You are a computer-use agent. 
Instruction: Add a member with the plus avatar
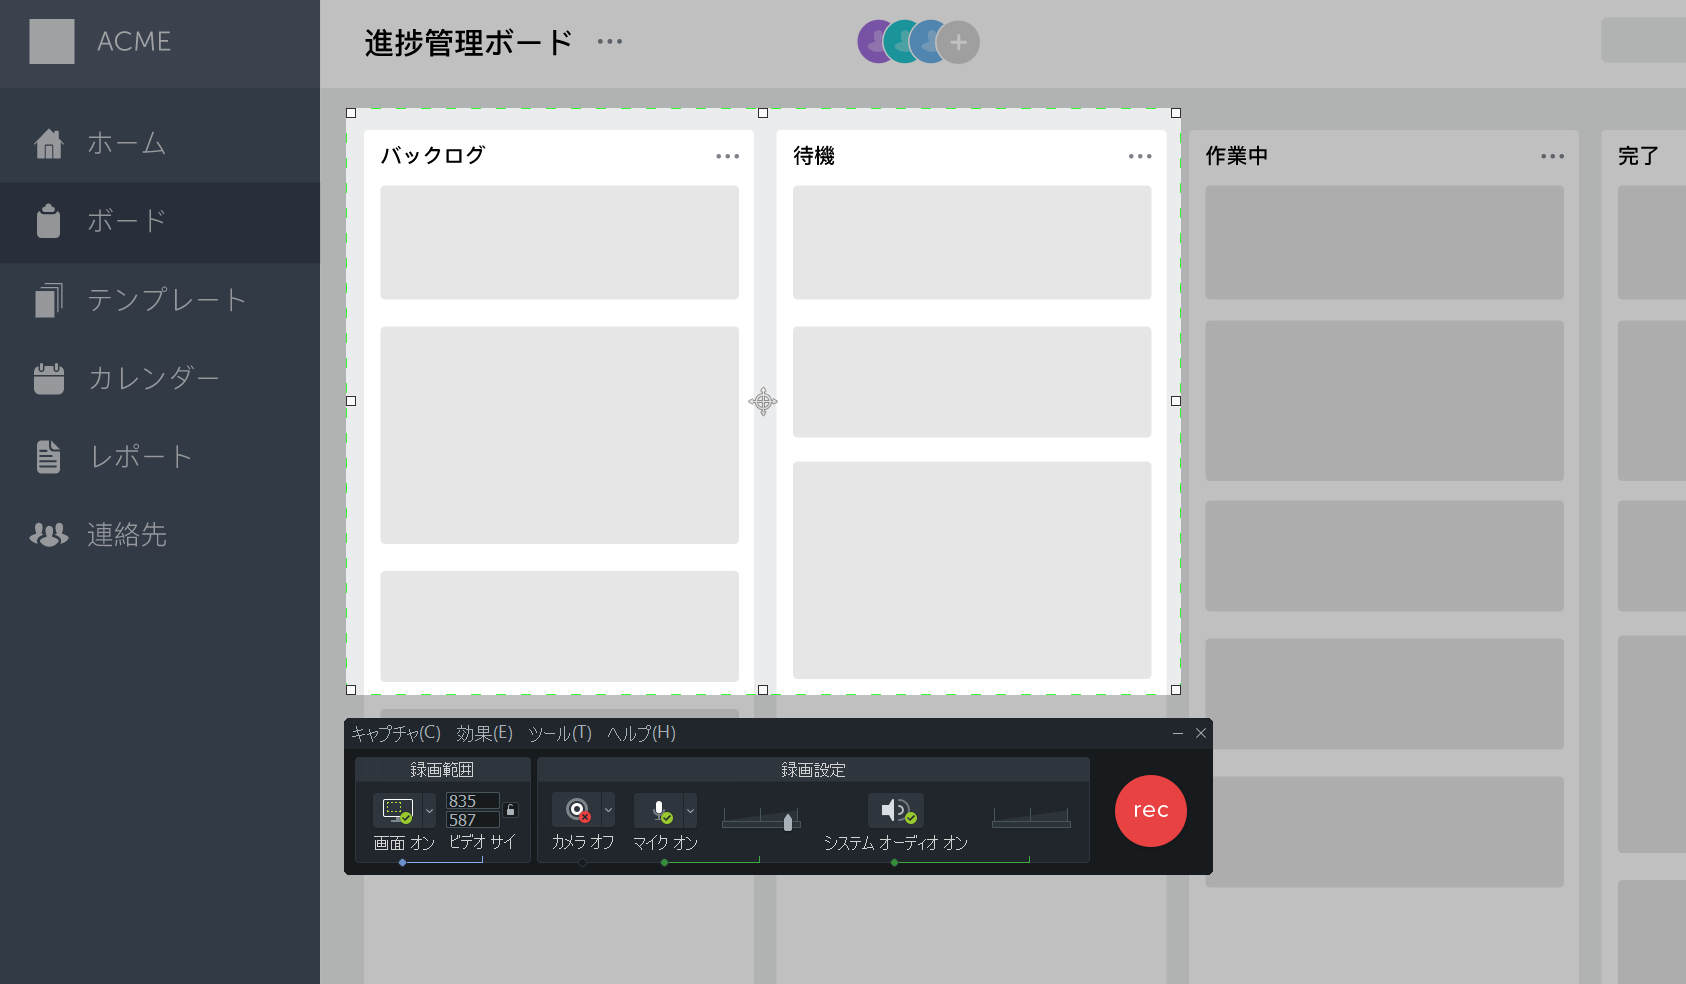point(958,42)
